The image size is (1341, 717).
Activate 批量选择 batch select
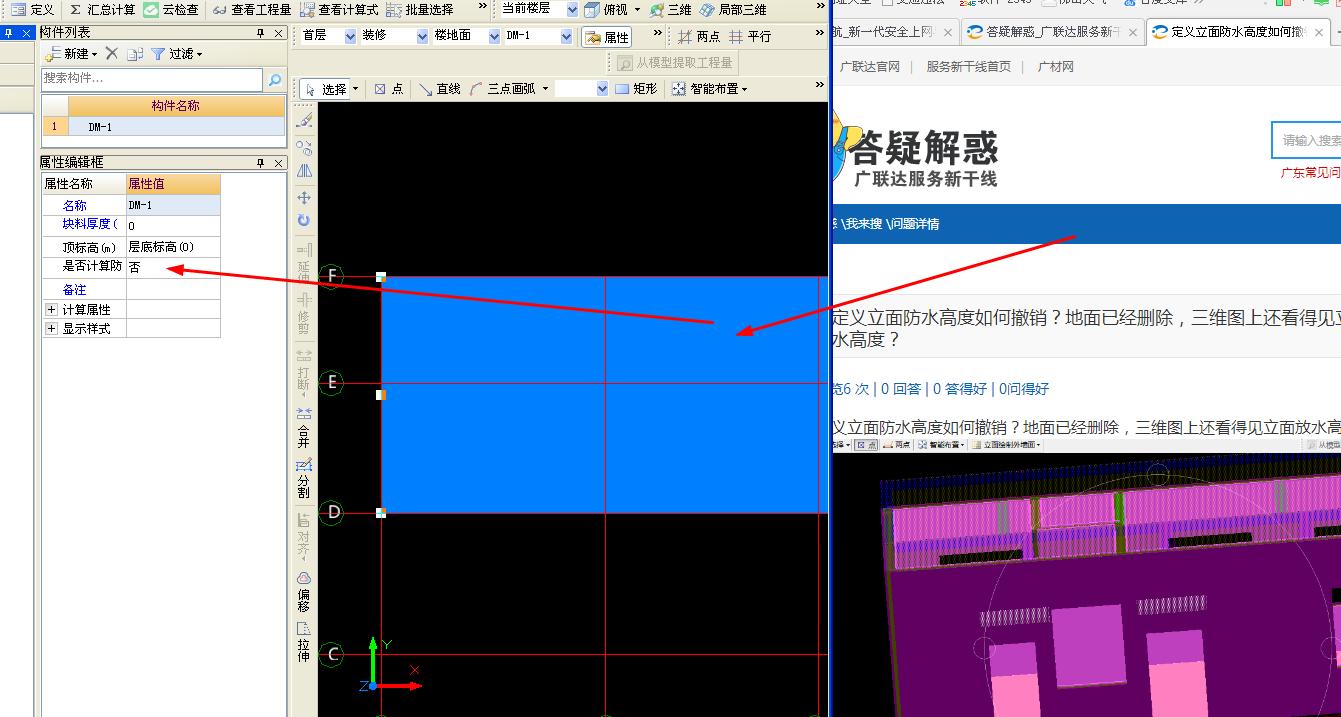[420, 9]
